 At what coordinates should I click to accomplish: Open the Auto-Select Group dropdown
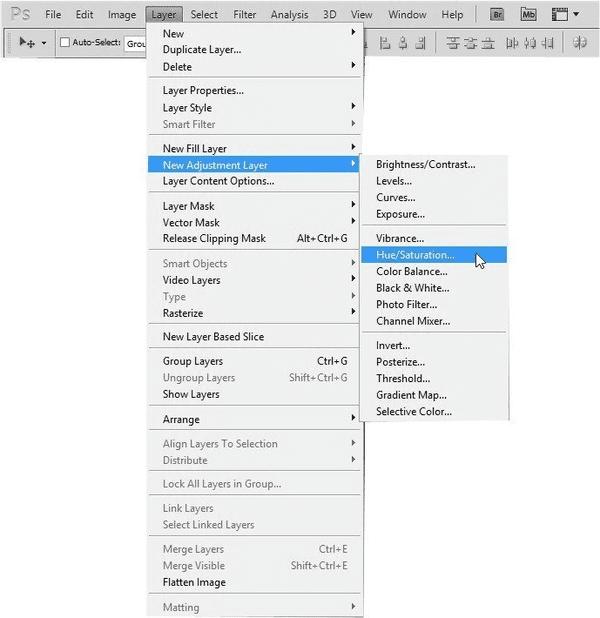click(x=136, y=43)
